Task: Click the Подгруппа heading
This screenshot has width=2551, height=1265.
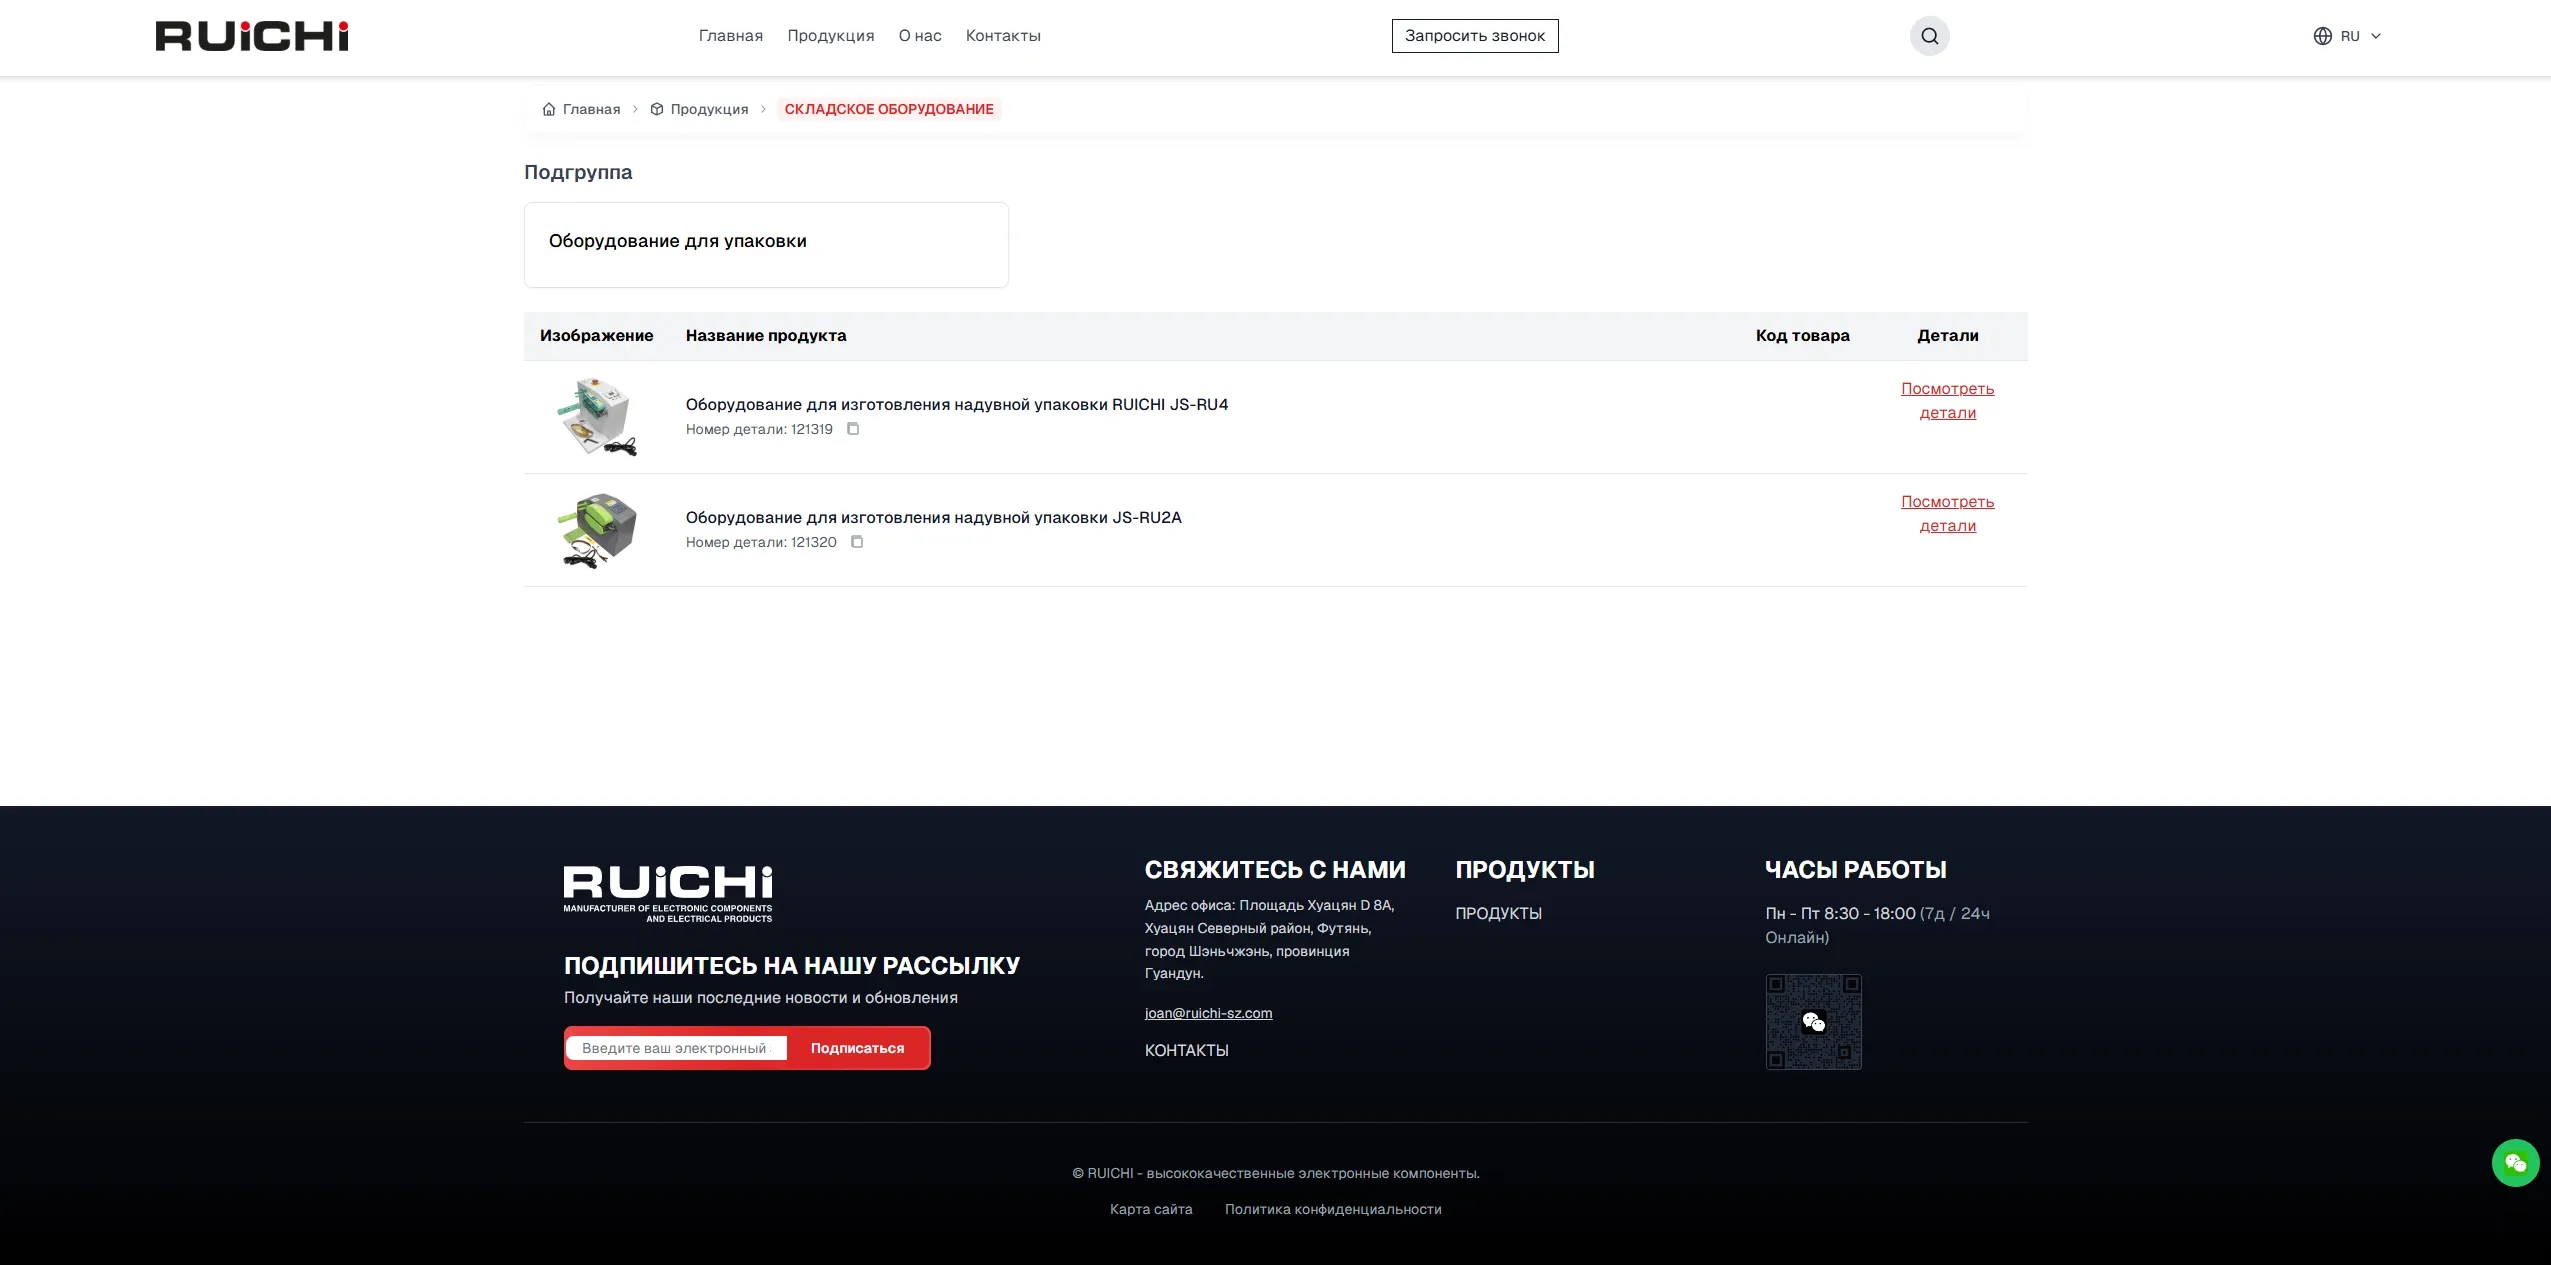Action: pyautogui.click(x=578, y=172)
